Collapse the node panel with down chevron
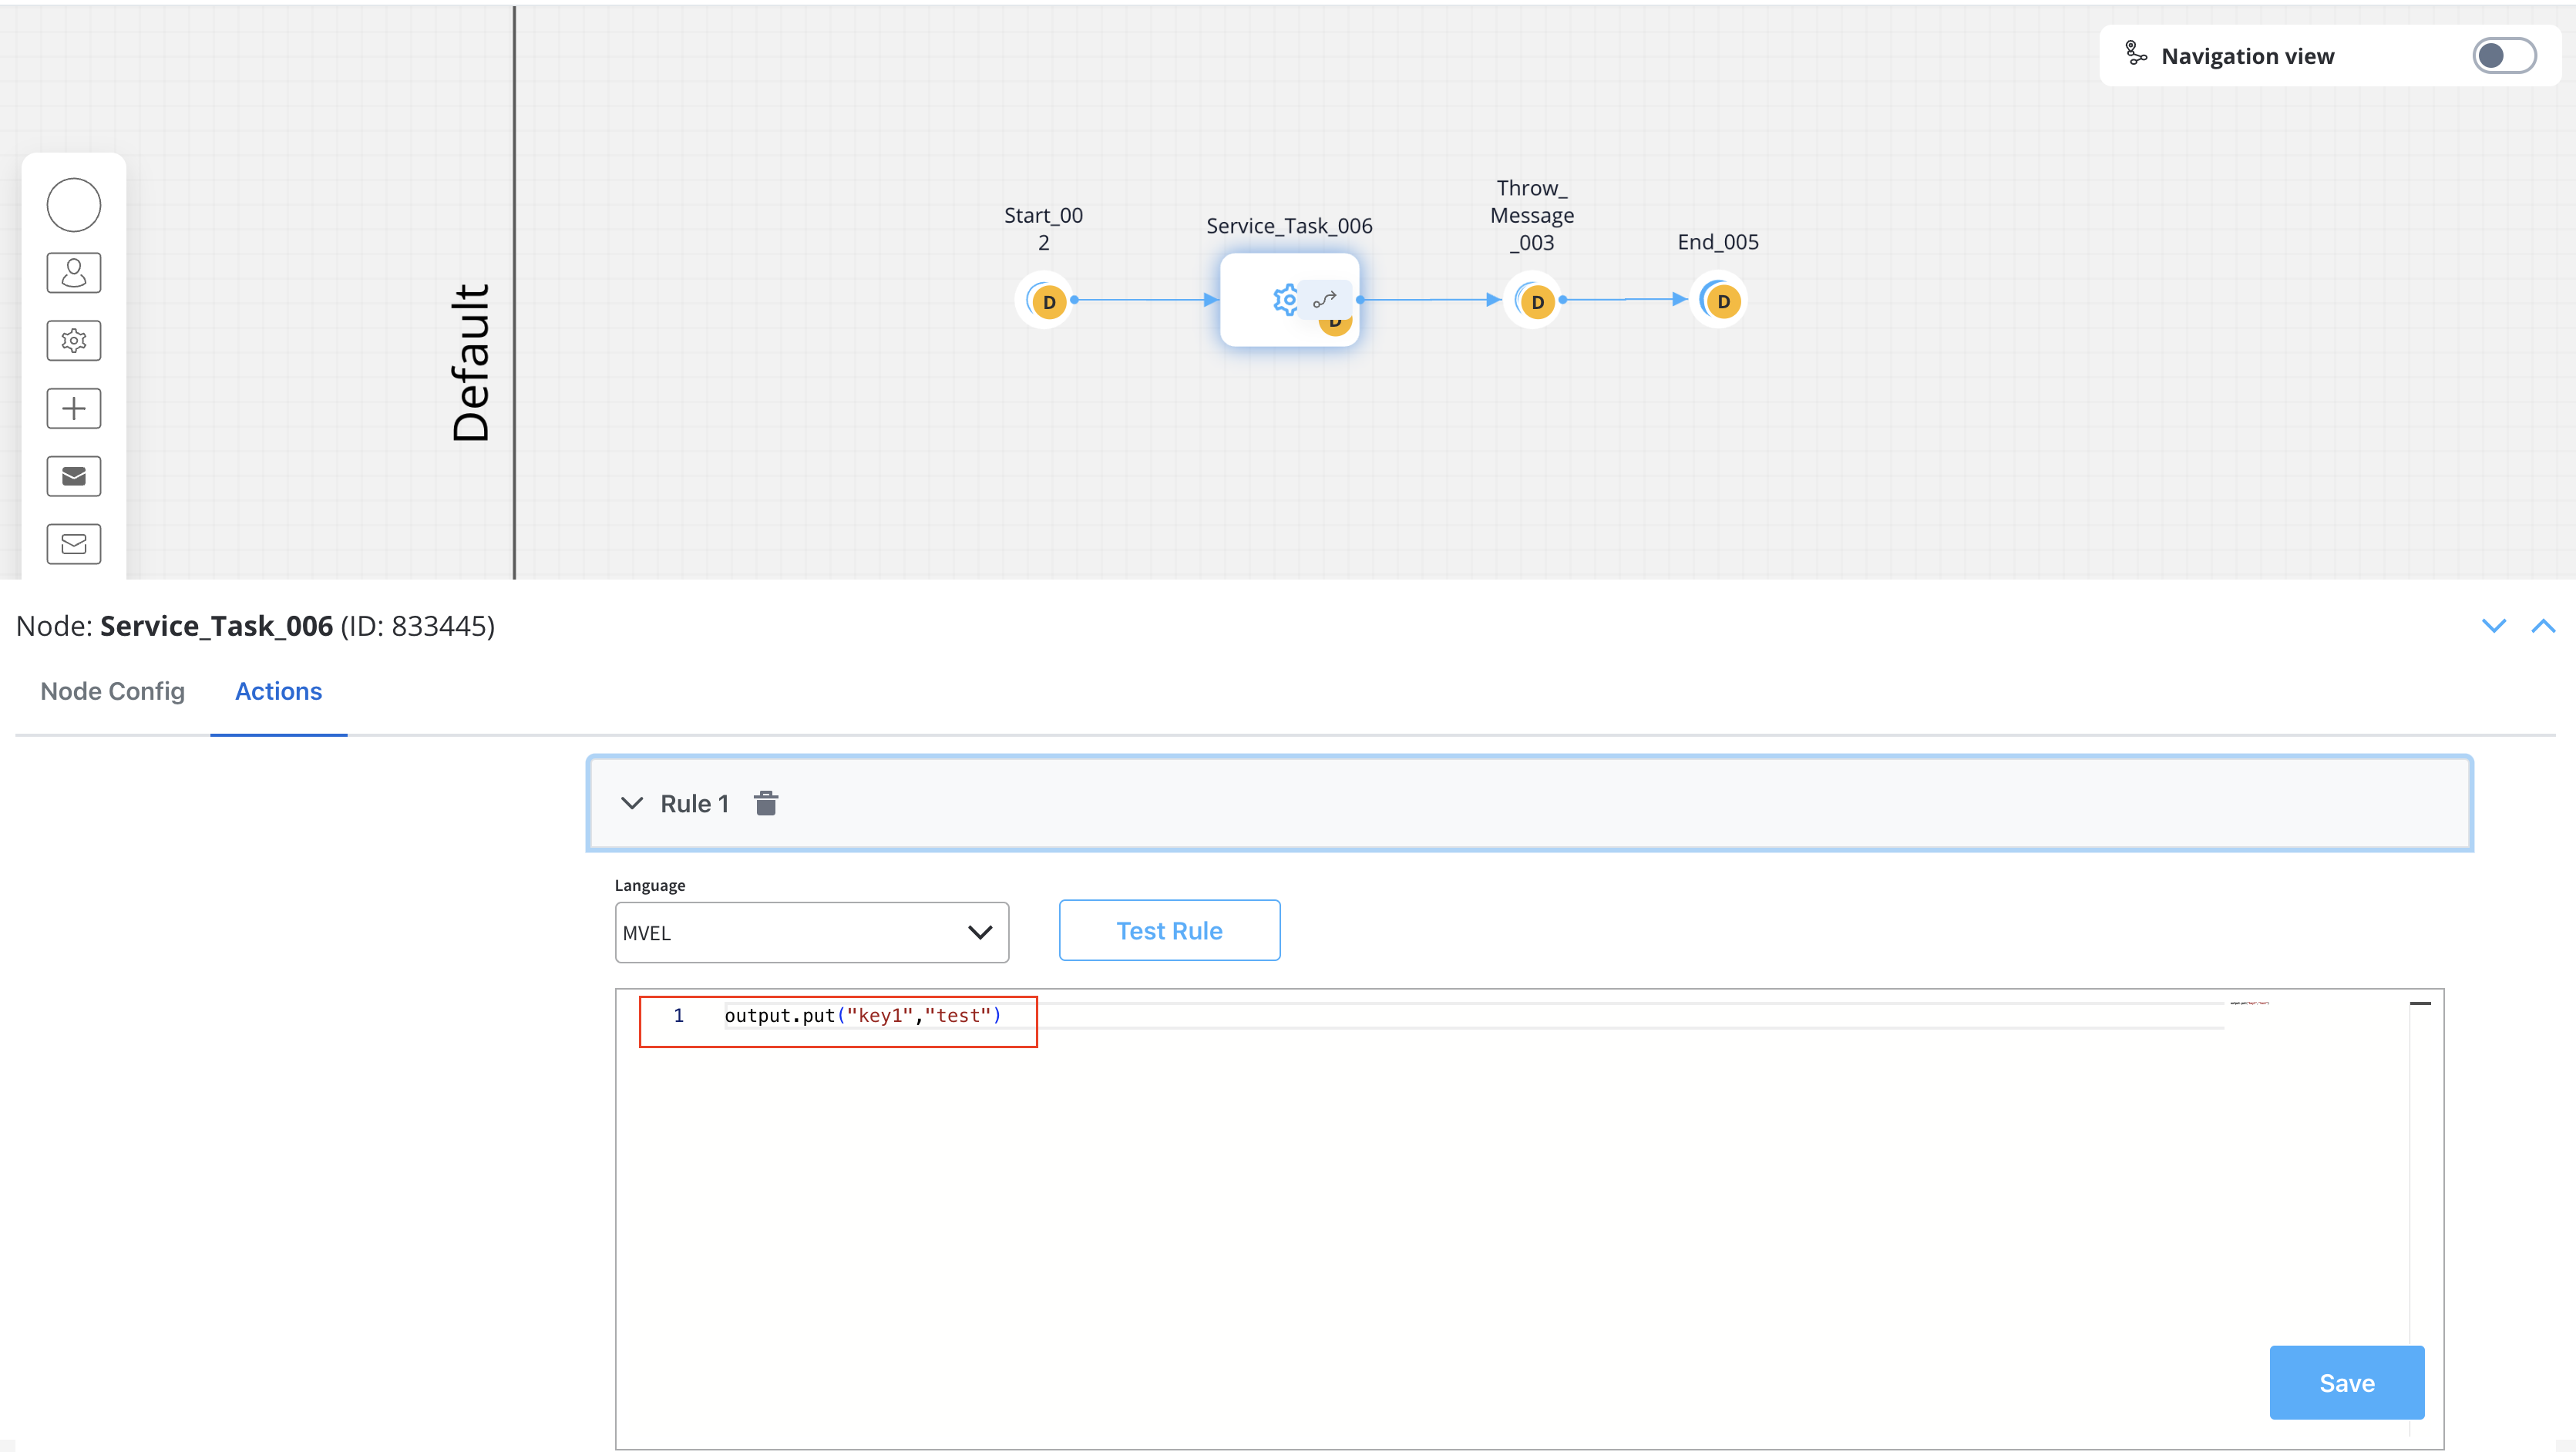The height and width of the screenshot is (1452, 2576). tap(2494, 626)
